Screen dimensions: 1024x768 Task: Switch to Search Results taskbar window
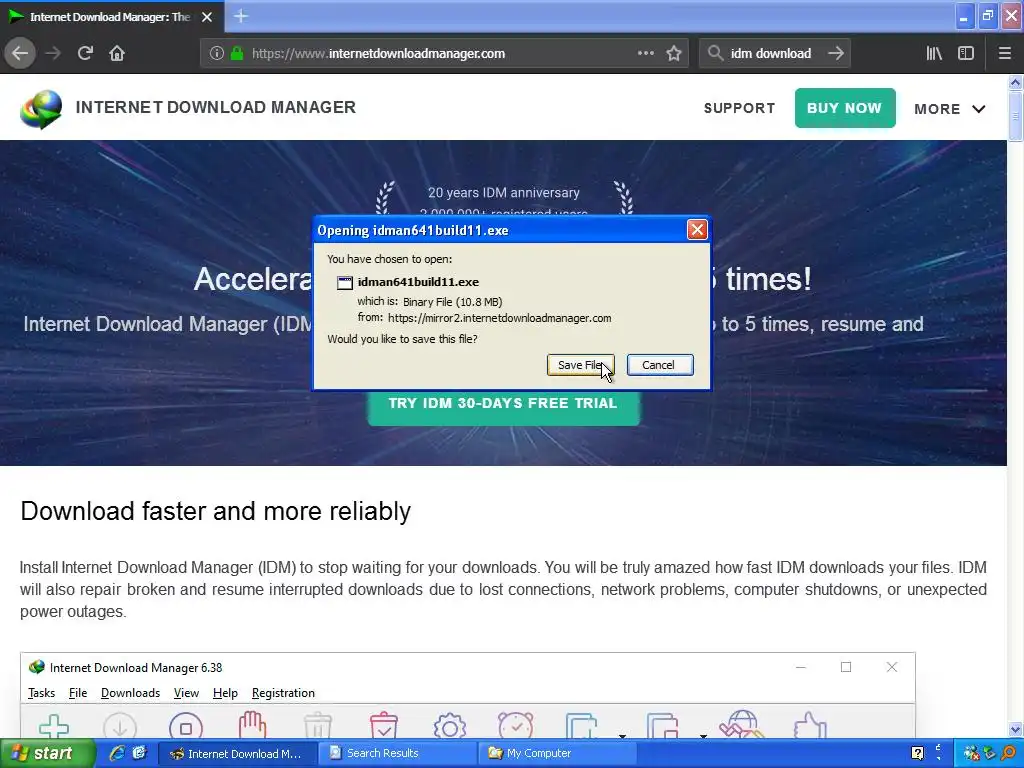click(x=397, y=754)
